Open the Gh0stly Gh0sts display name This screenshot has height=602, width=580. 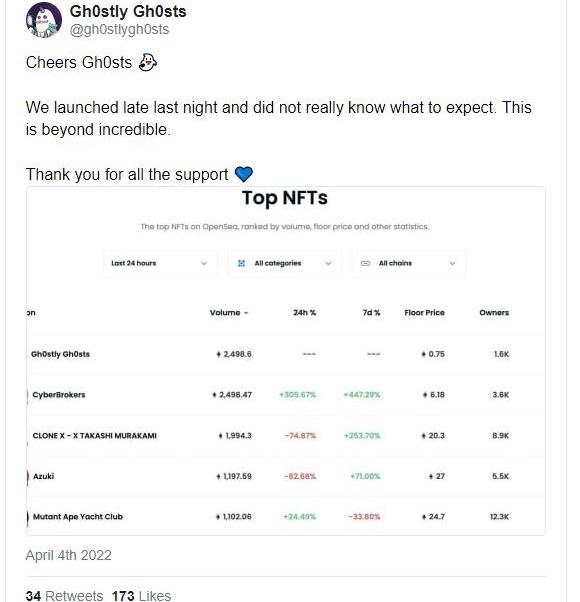pos(128,11)
